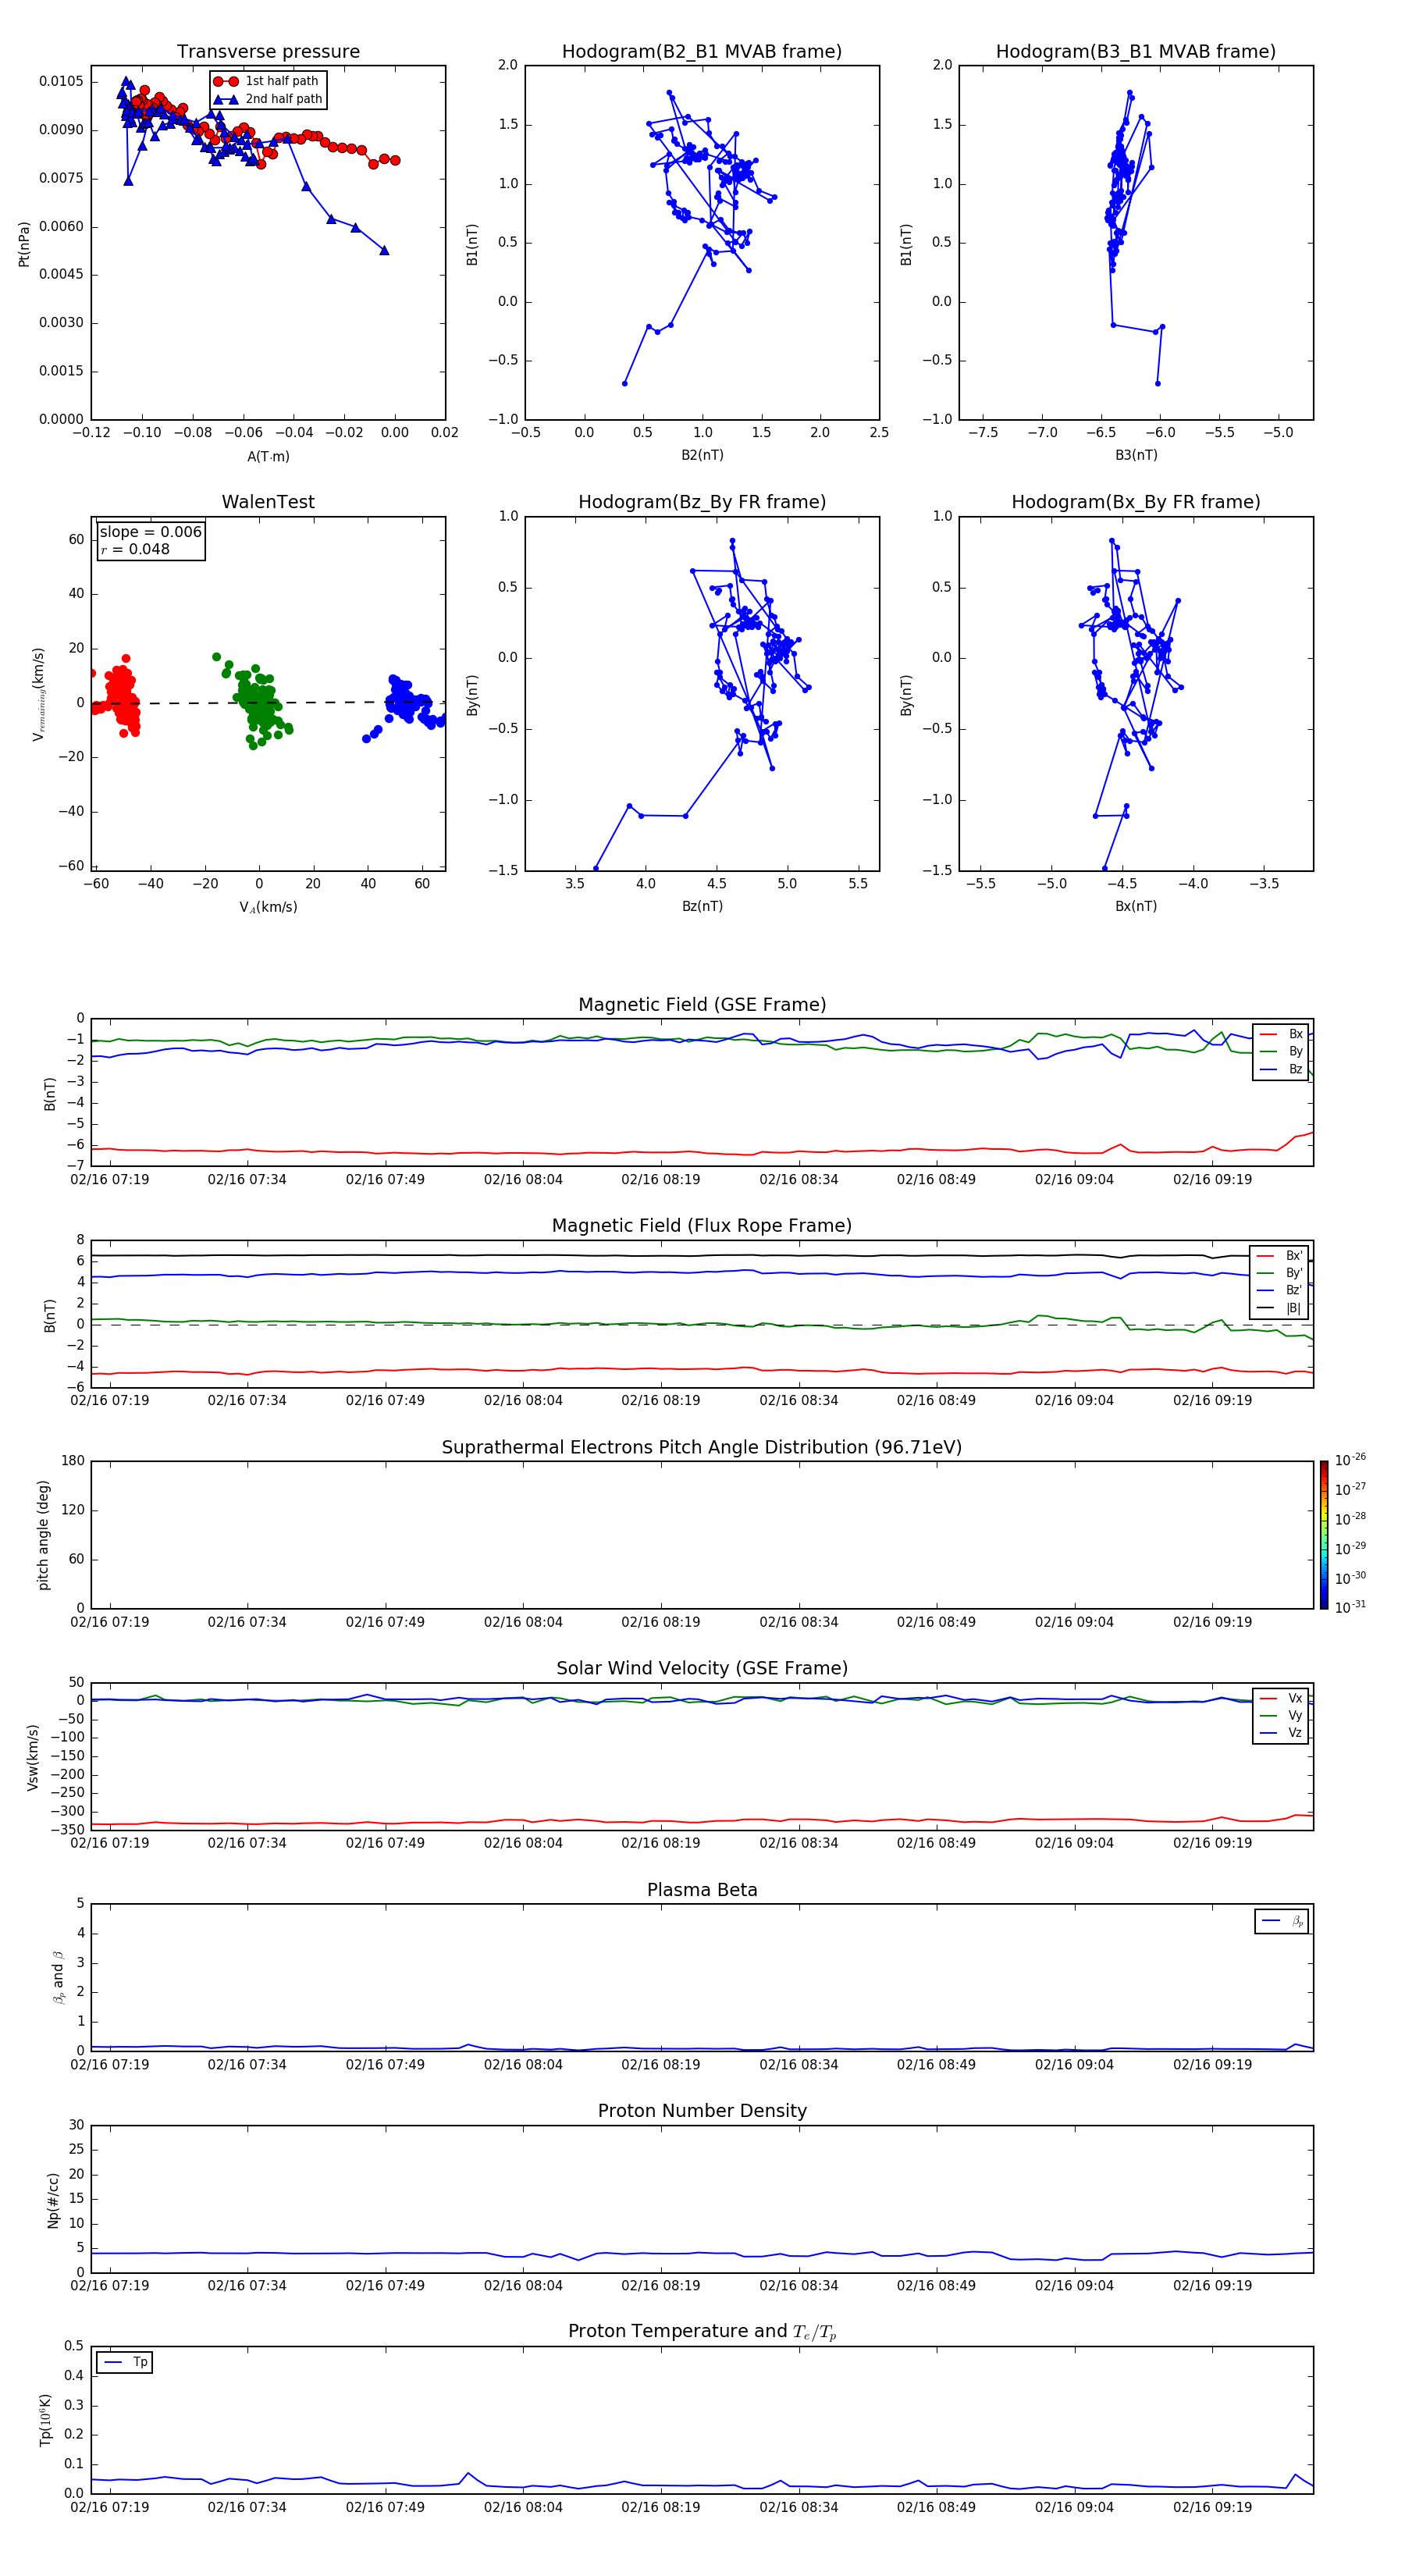
Task: Click the "Solar Wind Velocity (GSE Frame)" title
Action: (x=702, y=1669)
